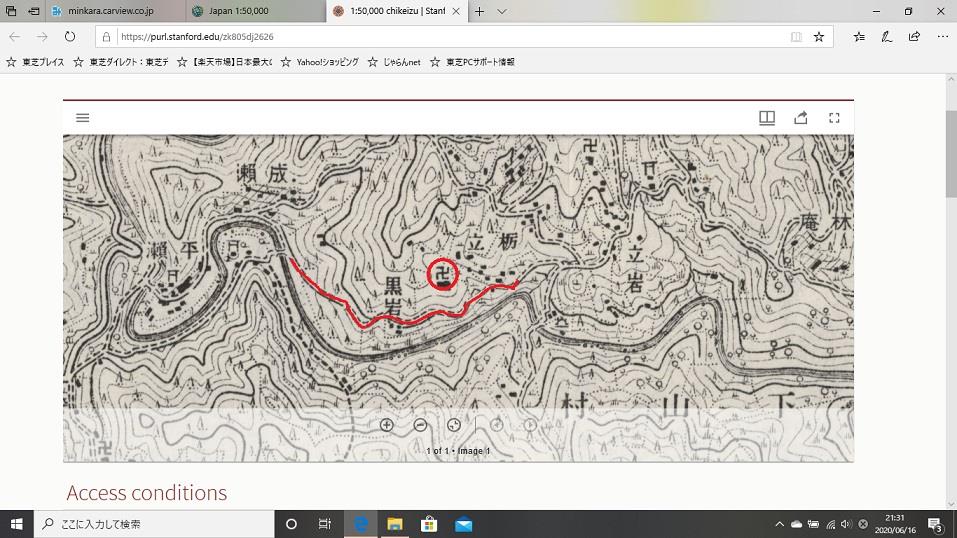Open a new browser tab
Image resolution: width=957 pixels, height=538 pixels.
click(x=480, y=11)
